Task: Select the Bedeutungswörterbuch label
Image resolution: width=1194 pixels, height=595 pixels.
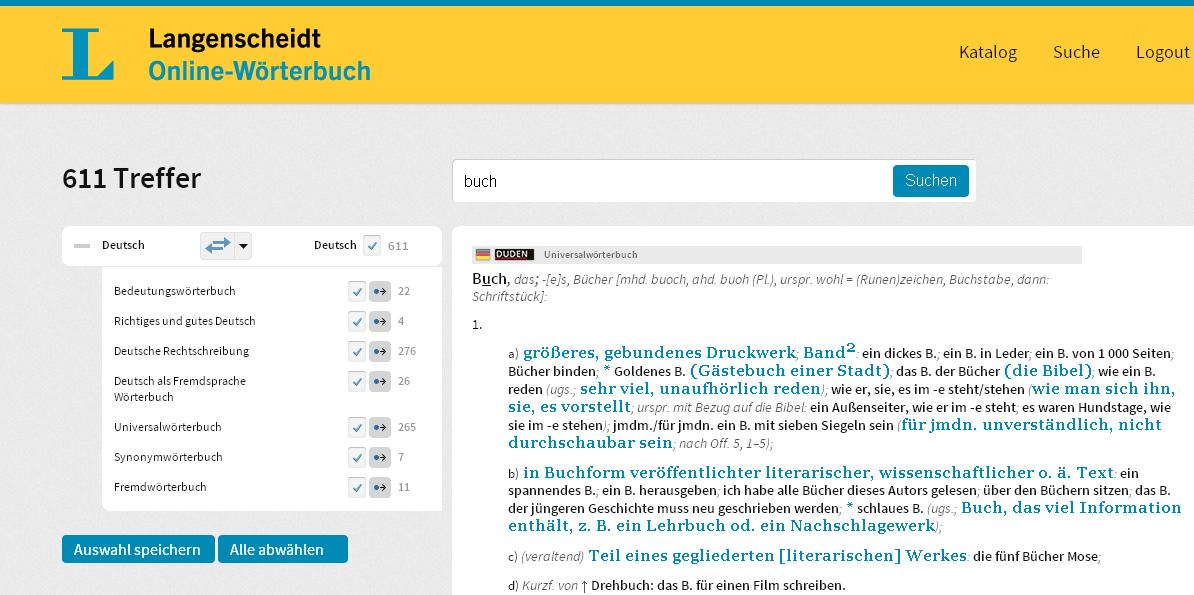Action: [x=174, y=291]
